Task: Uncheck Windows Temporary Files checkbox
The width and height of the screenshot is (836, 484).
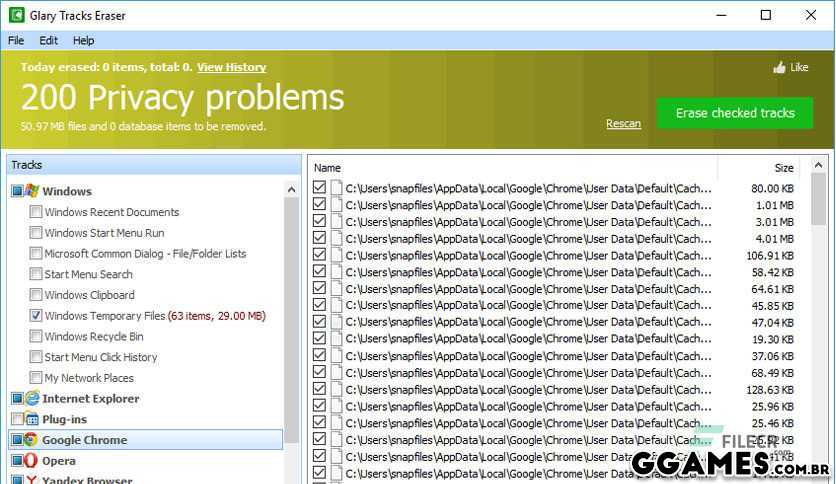Action: pyautogui.click(x=36, y=316)
